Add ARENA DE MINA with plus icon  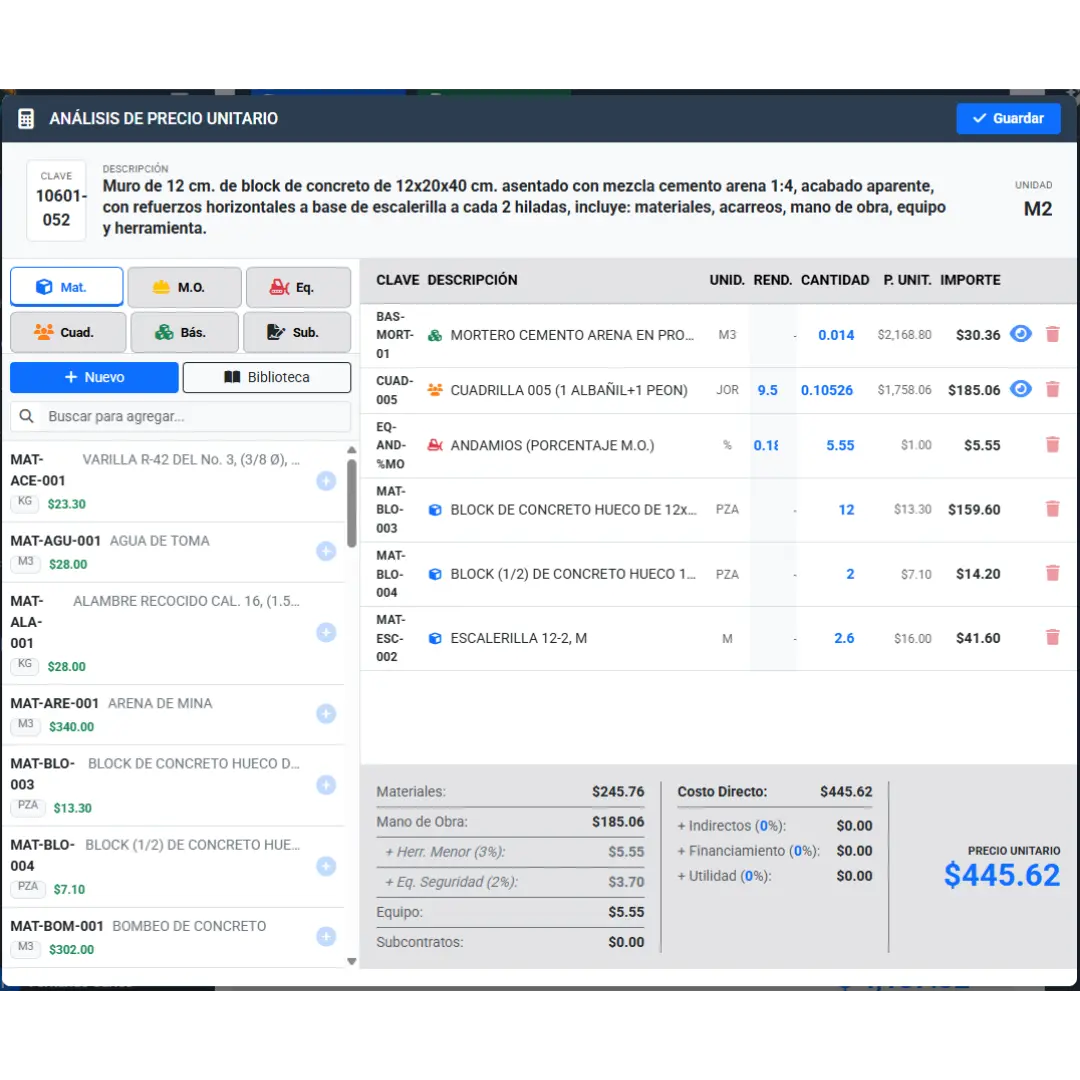[326, 714]
